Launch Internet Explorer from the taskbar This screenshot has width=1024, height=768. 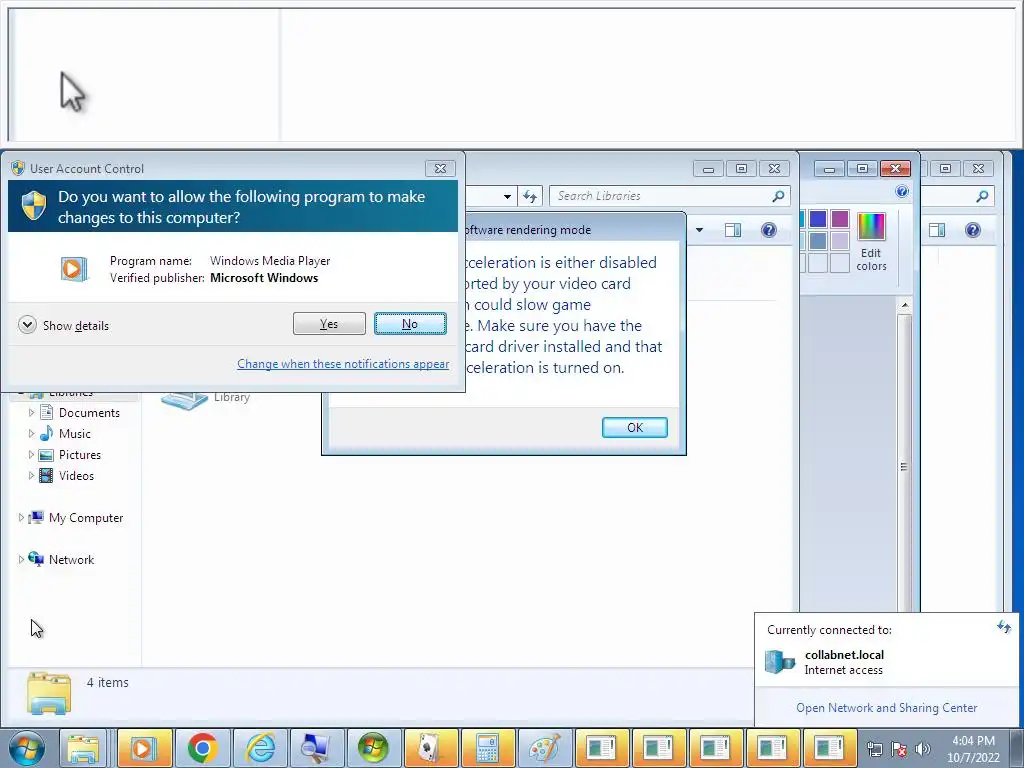(x=260, y=748)
